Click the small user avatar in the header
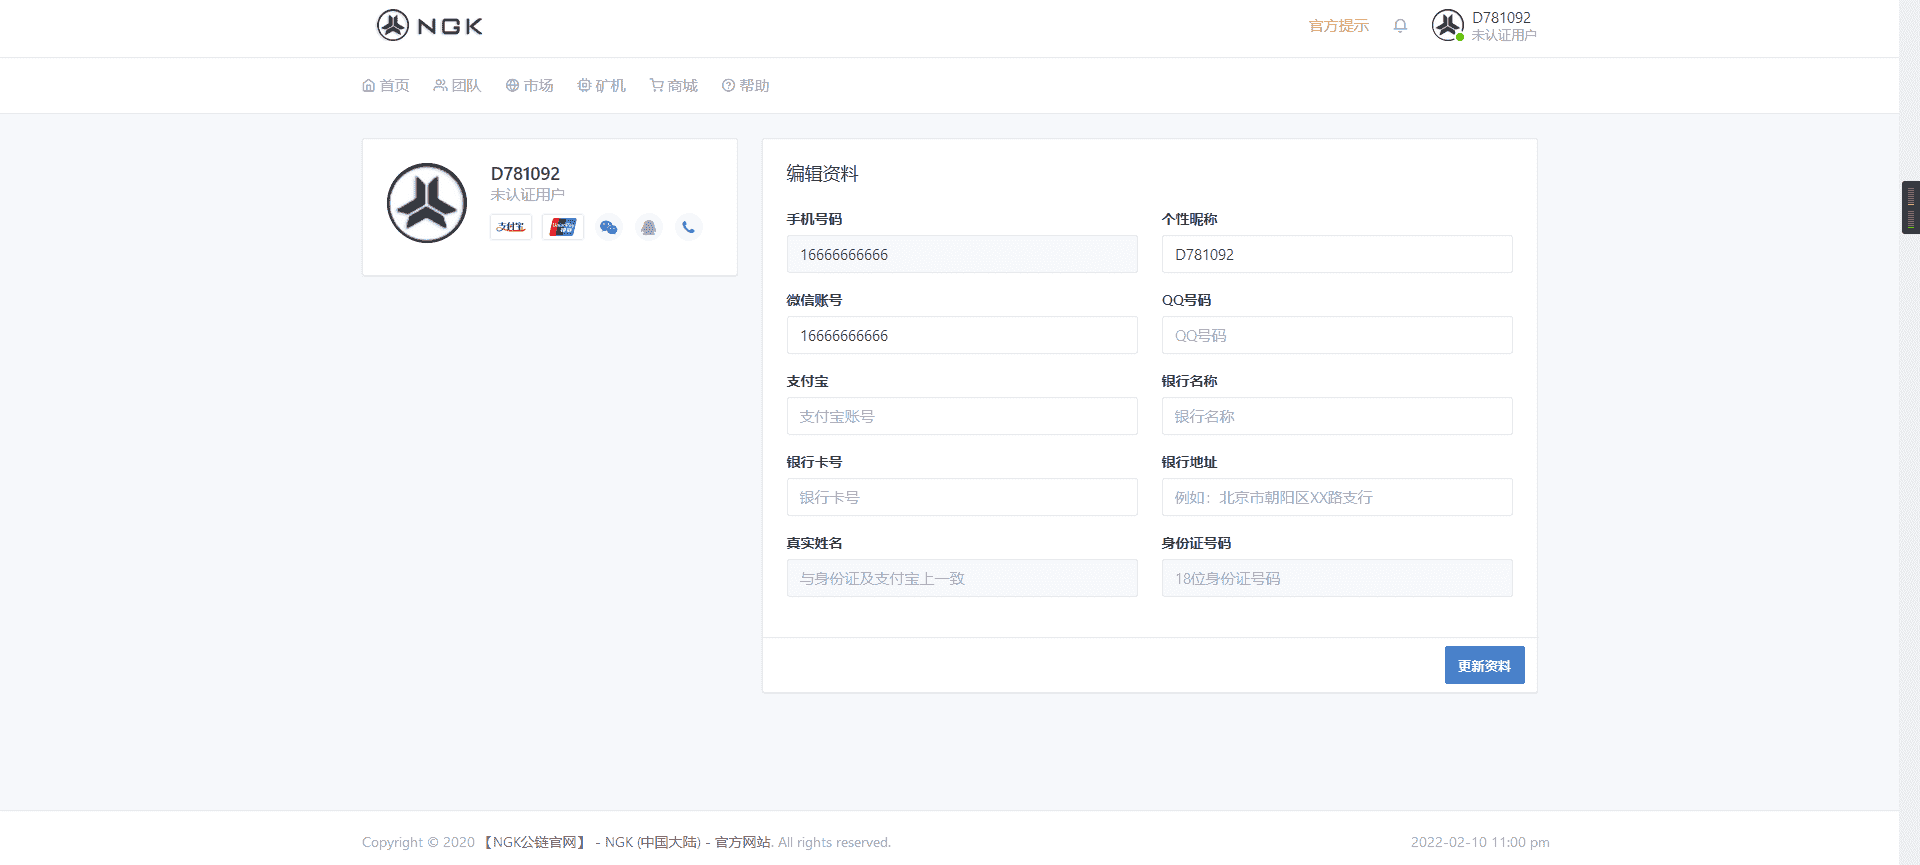This screenshot has height=865, width=1920. click(1447, 25)
